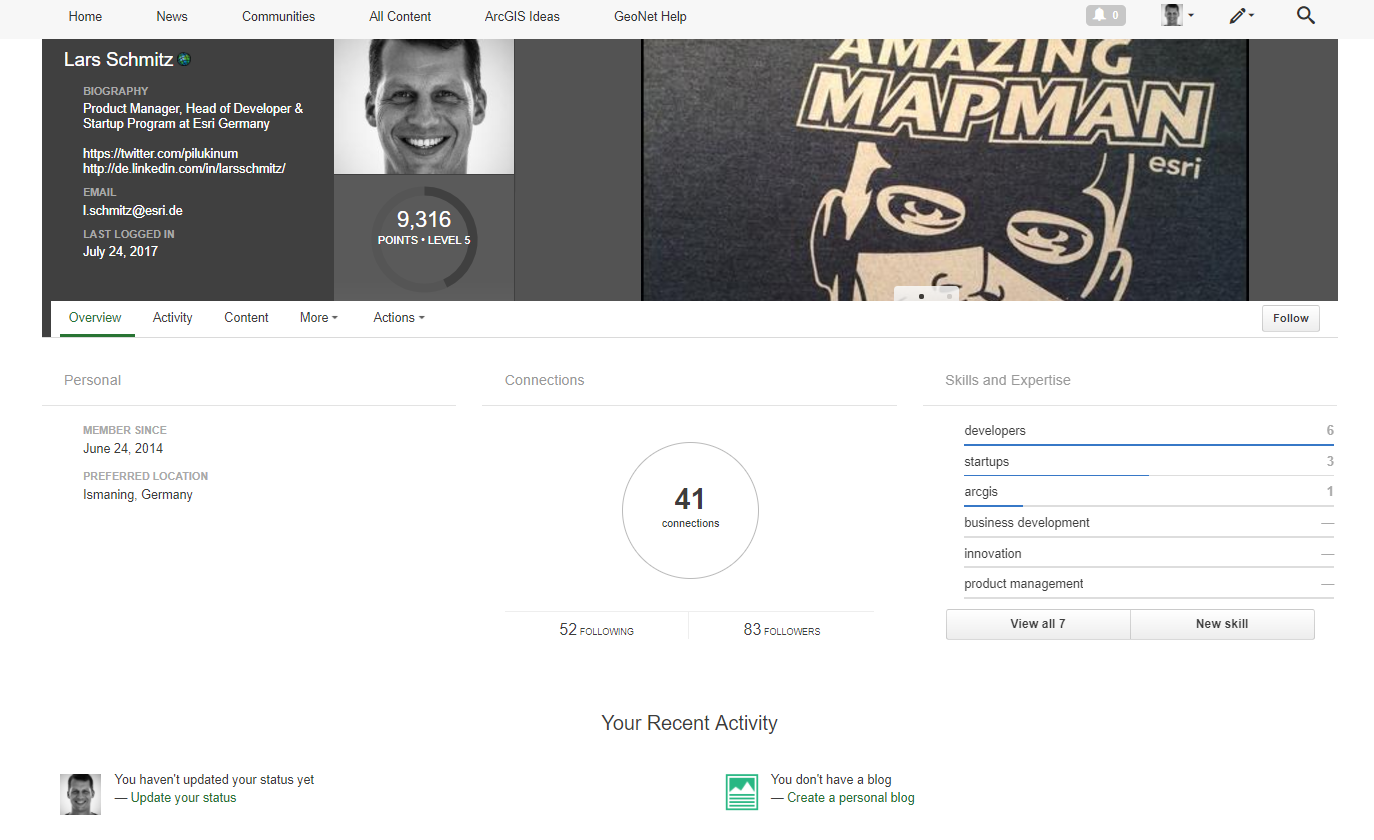
Task: Open the News navigation item
Action: click(172, 16)
